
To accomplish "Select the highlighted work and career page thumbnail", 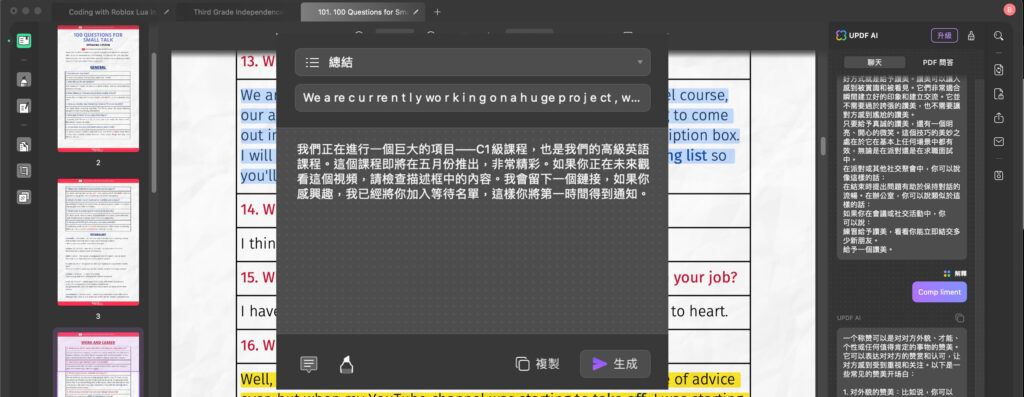I will (98, 364).
